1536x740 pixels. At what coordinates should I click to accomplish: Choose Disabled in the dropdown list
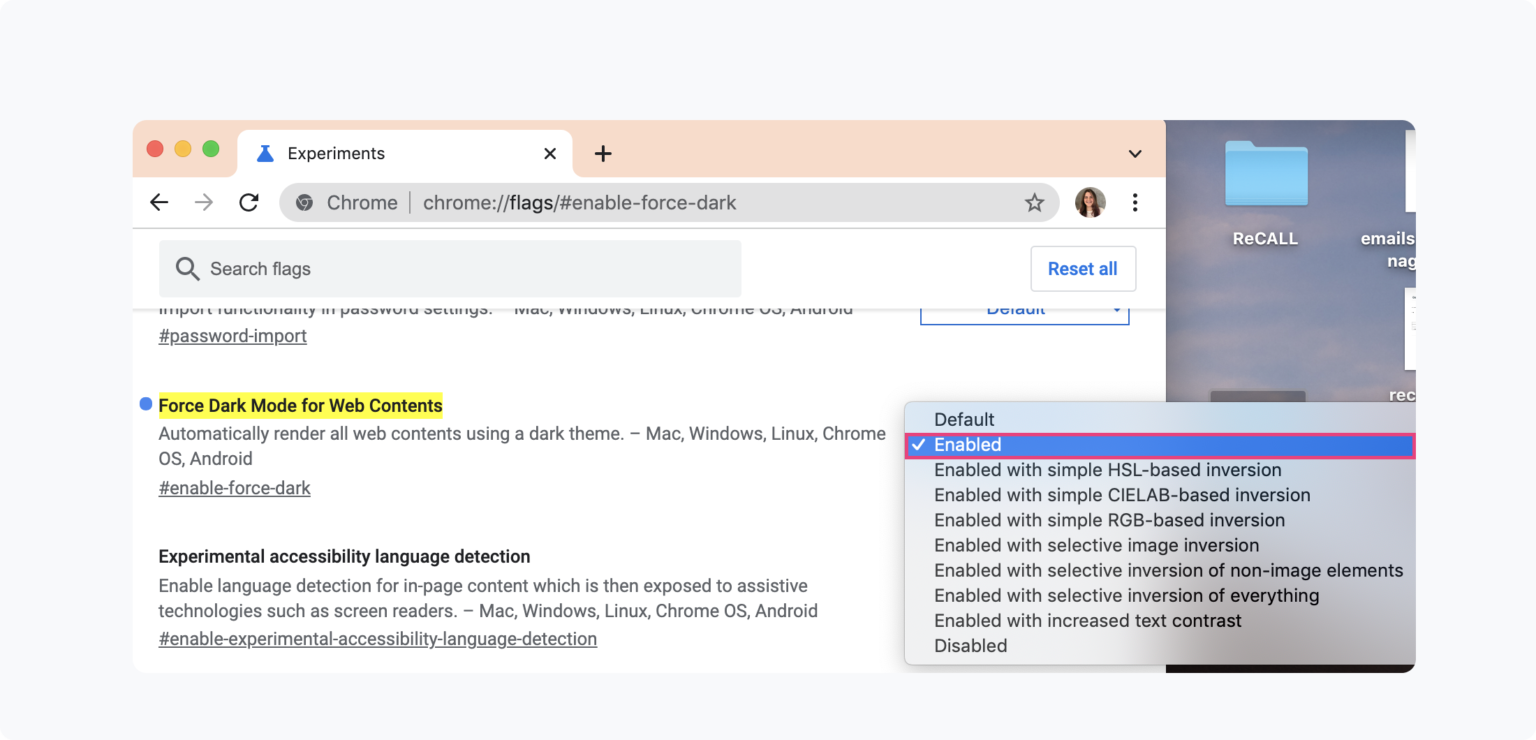[970, 646]
